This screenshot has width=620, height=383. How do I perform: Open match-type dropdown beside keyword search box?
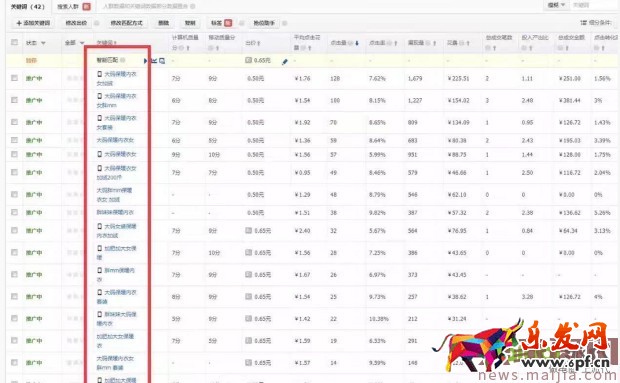(556, 5)
